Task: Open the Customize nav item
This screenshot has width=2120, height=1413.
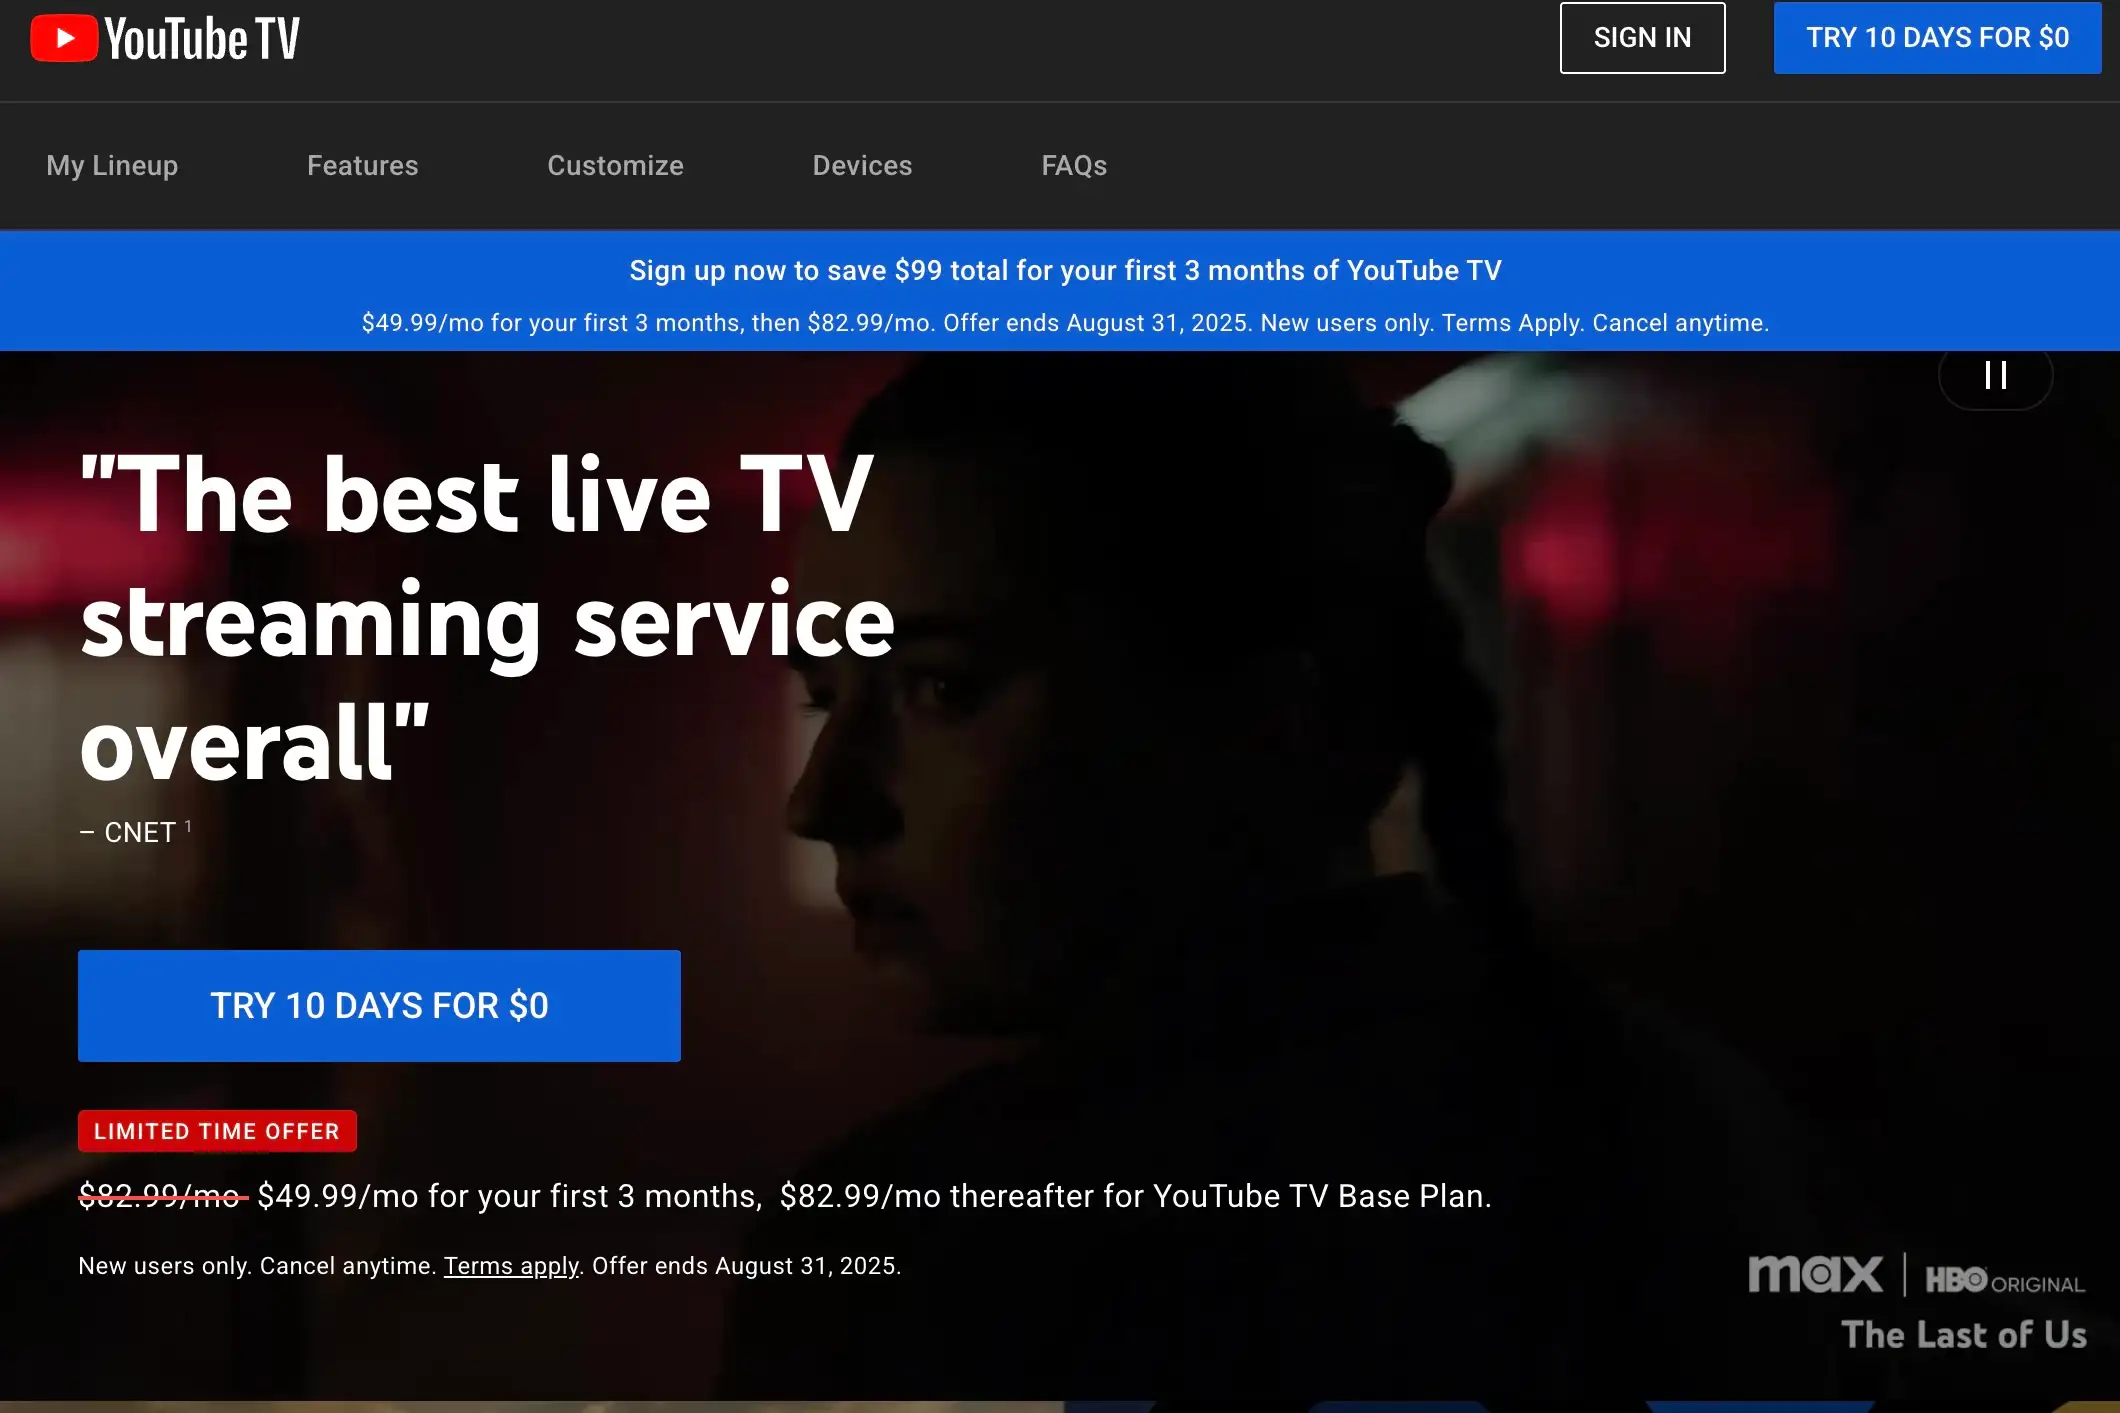Action: point(615,166)
